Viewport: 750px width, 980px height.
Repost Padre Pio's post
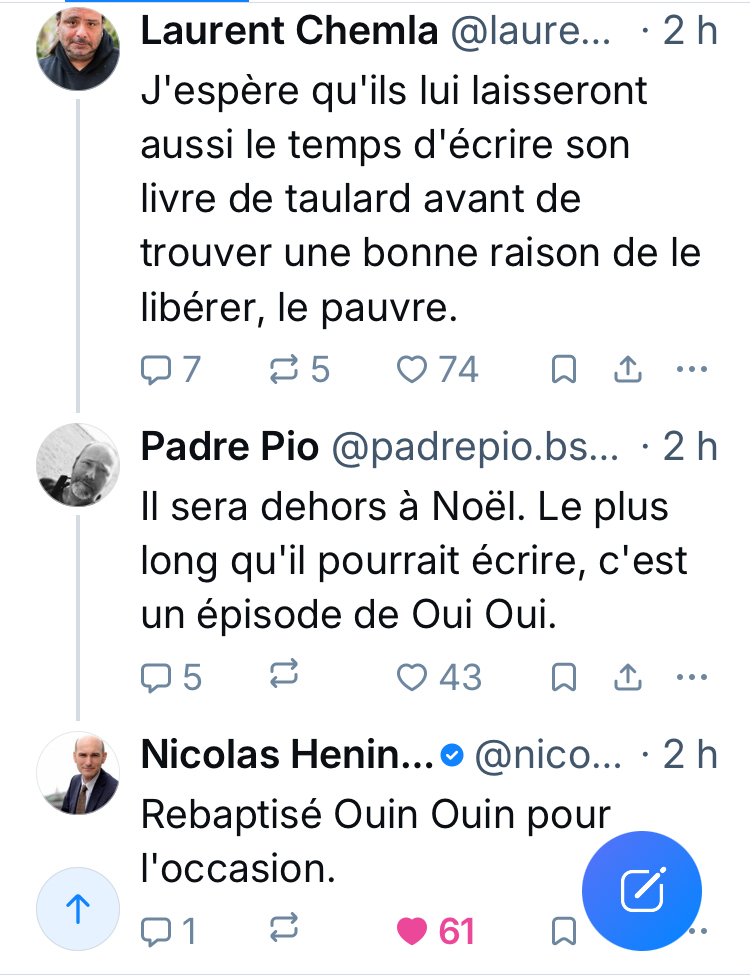pos(285,677)
